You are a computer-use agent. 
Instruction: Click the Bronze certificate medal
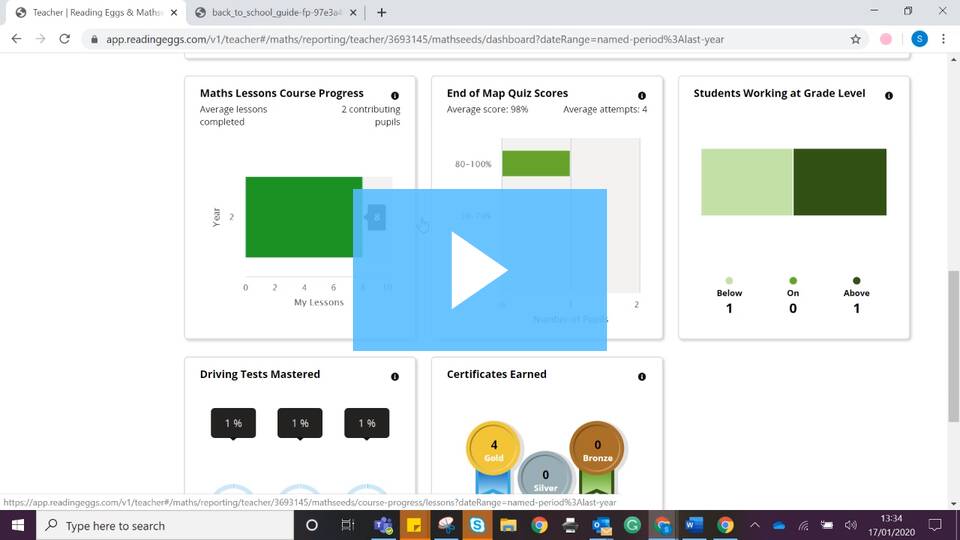click(597, 449)
